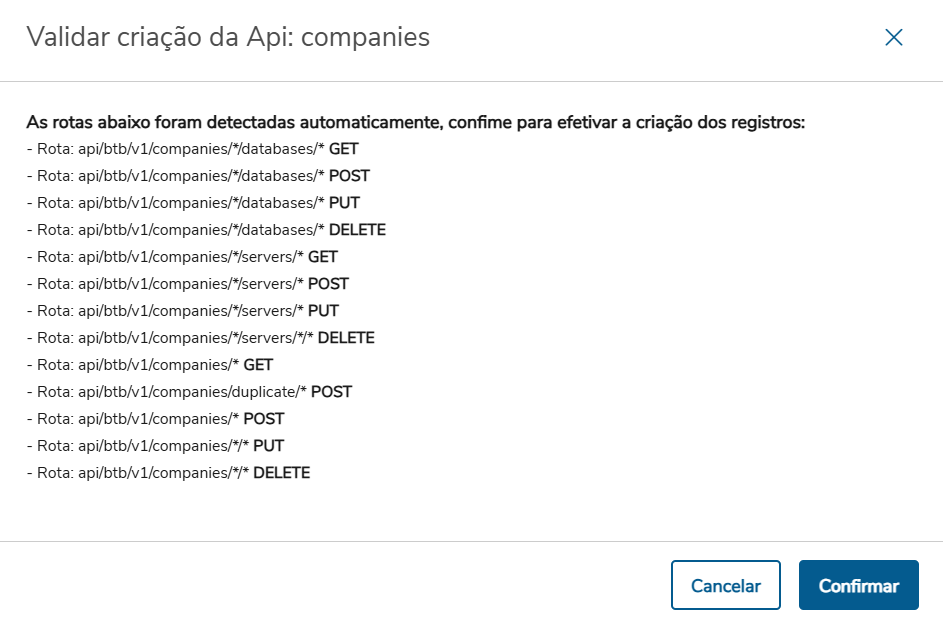This screenshot has width=943, height=627.
Task: Select the companies/* POST route line
Action: [x=155, y=419]
